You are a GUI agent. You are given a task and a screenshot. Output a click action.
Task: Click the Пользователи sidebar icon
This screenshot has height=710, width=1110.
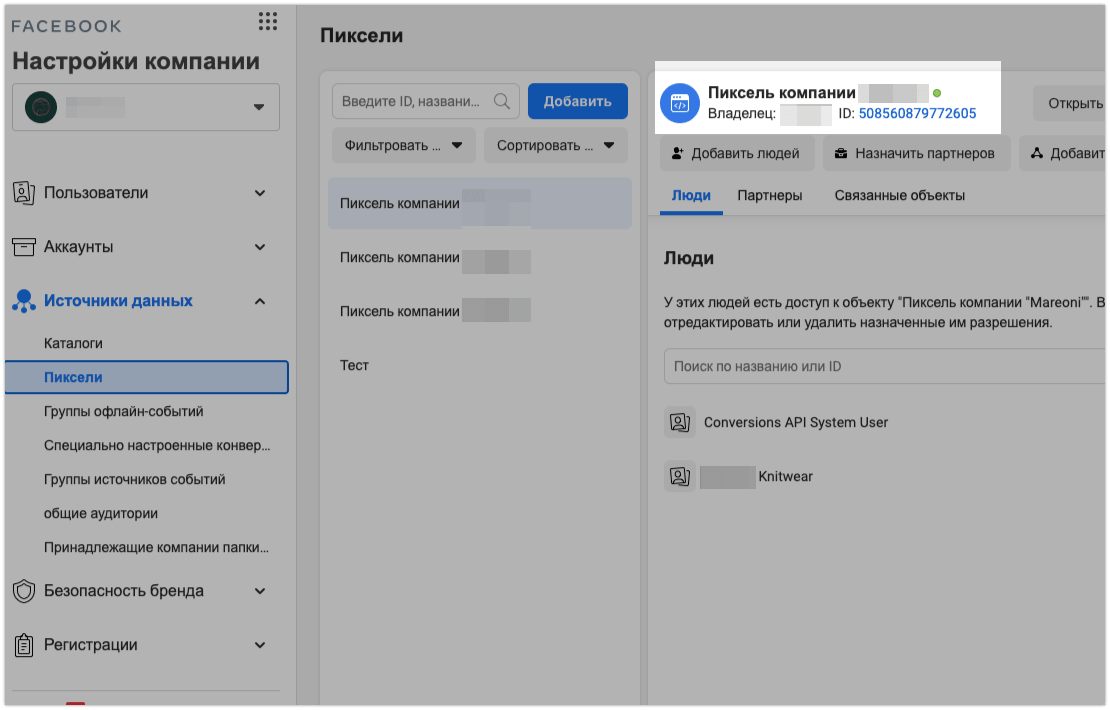point(24,193)
